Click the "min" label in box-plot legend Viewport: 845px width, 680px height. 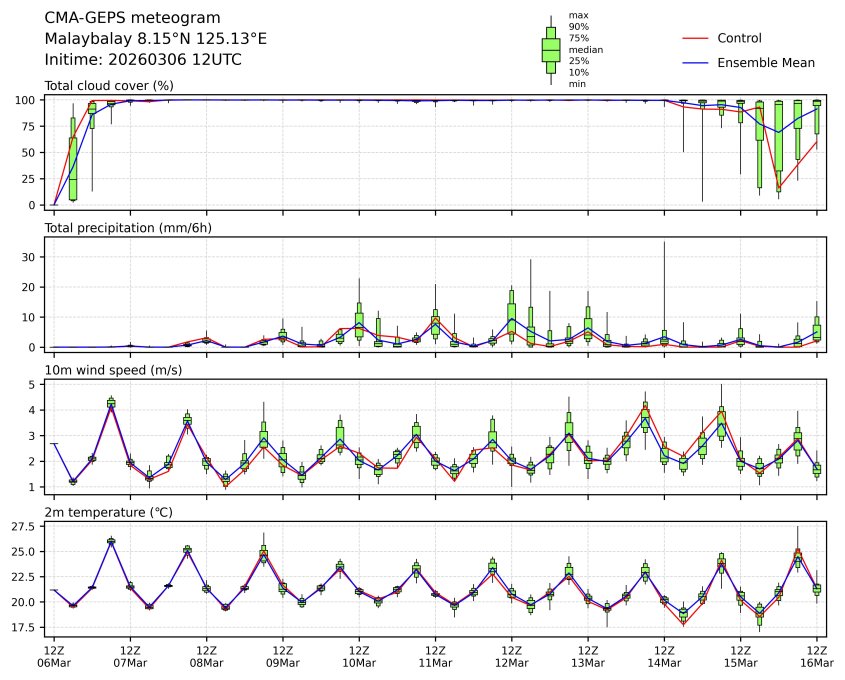pyautogui.click(x=576, y=84)
